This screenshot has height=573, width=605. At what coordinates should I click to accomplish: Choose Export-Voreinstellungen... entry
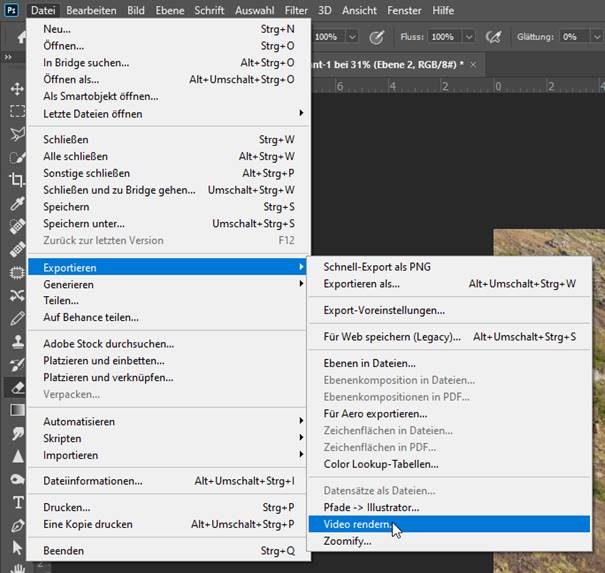click(449, 310)
